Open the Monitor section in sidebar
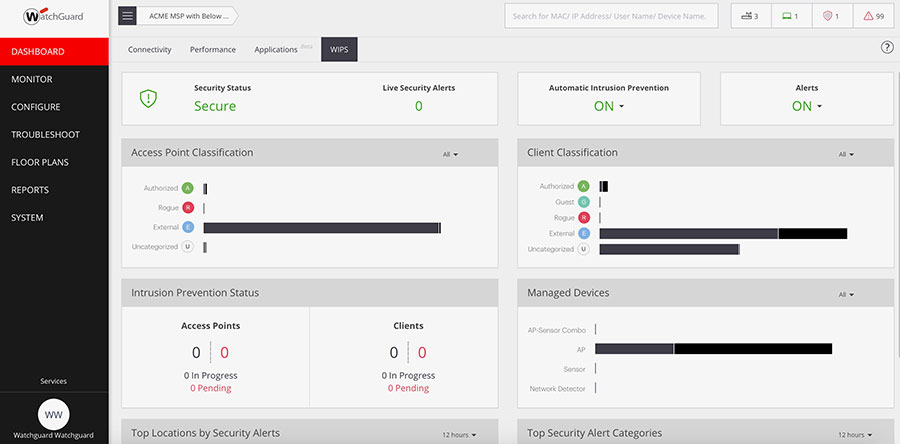 32,79
